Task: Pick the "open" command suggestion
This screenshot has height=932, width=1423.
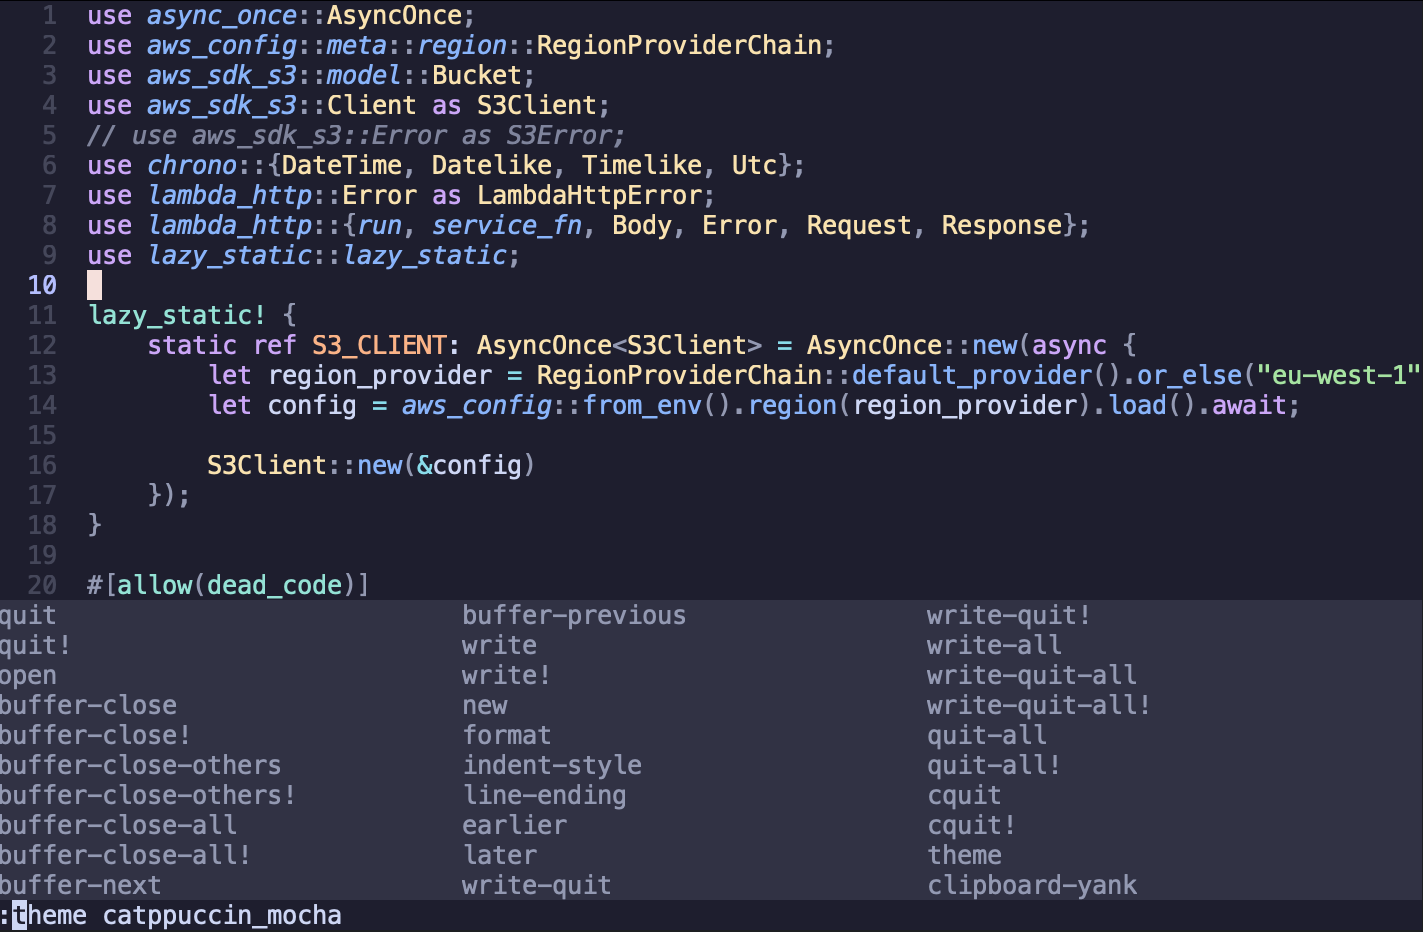Action: pyautogui.click(x=28, y=675)
